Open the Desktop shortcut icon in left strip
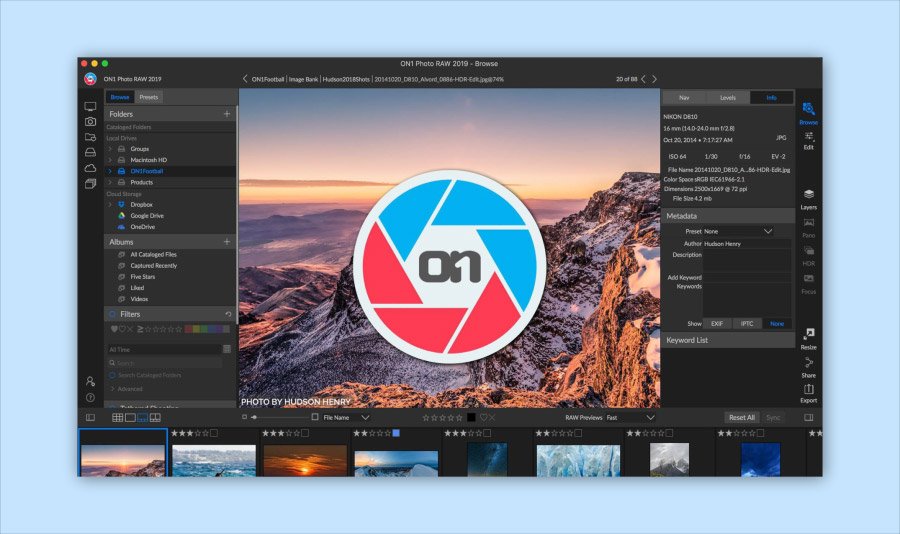The width and height of the screenshot is (900, 534). pyautogui.click(x=90, y=107)
